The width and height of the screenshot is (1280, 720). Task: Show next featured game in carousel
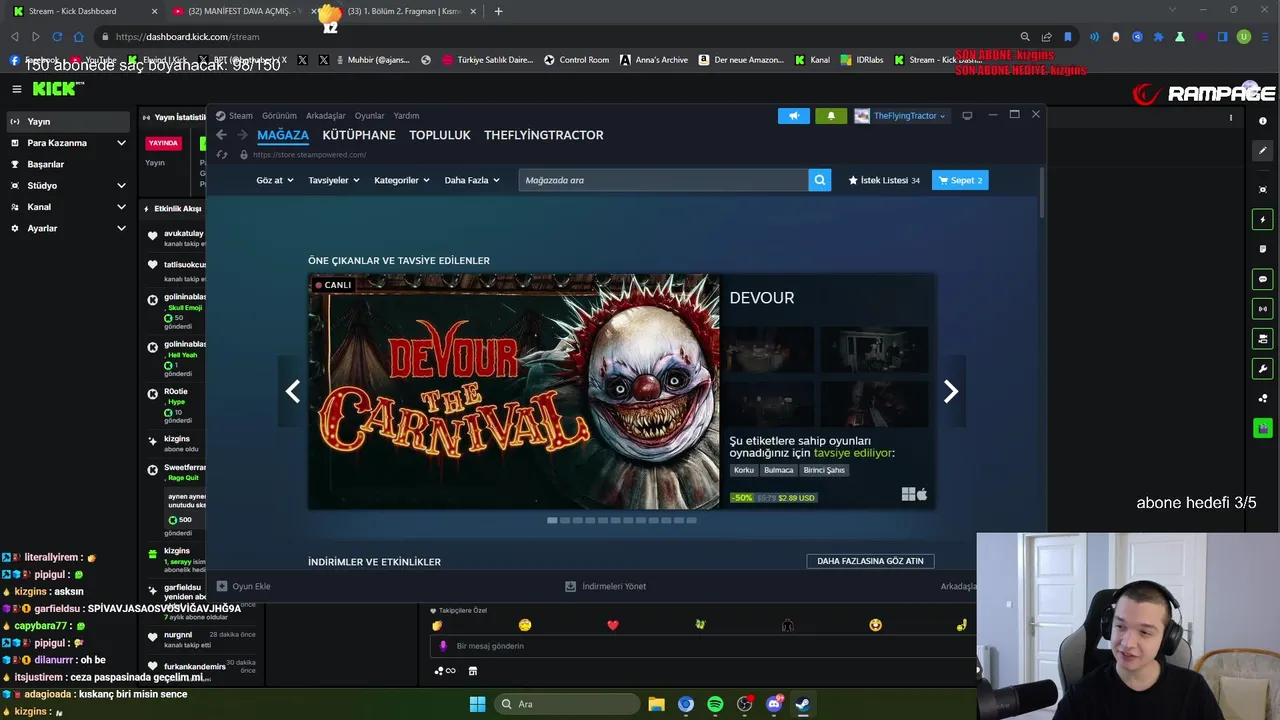[x=951, y=391]
